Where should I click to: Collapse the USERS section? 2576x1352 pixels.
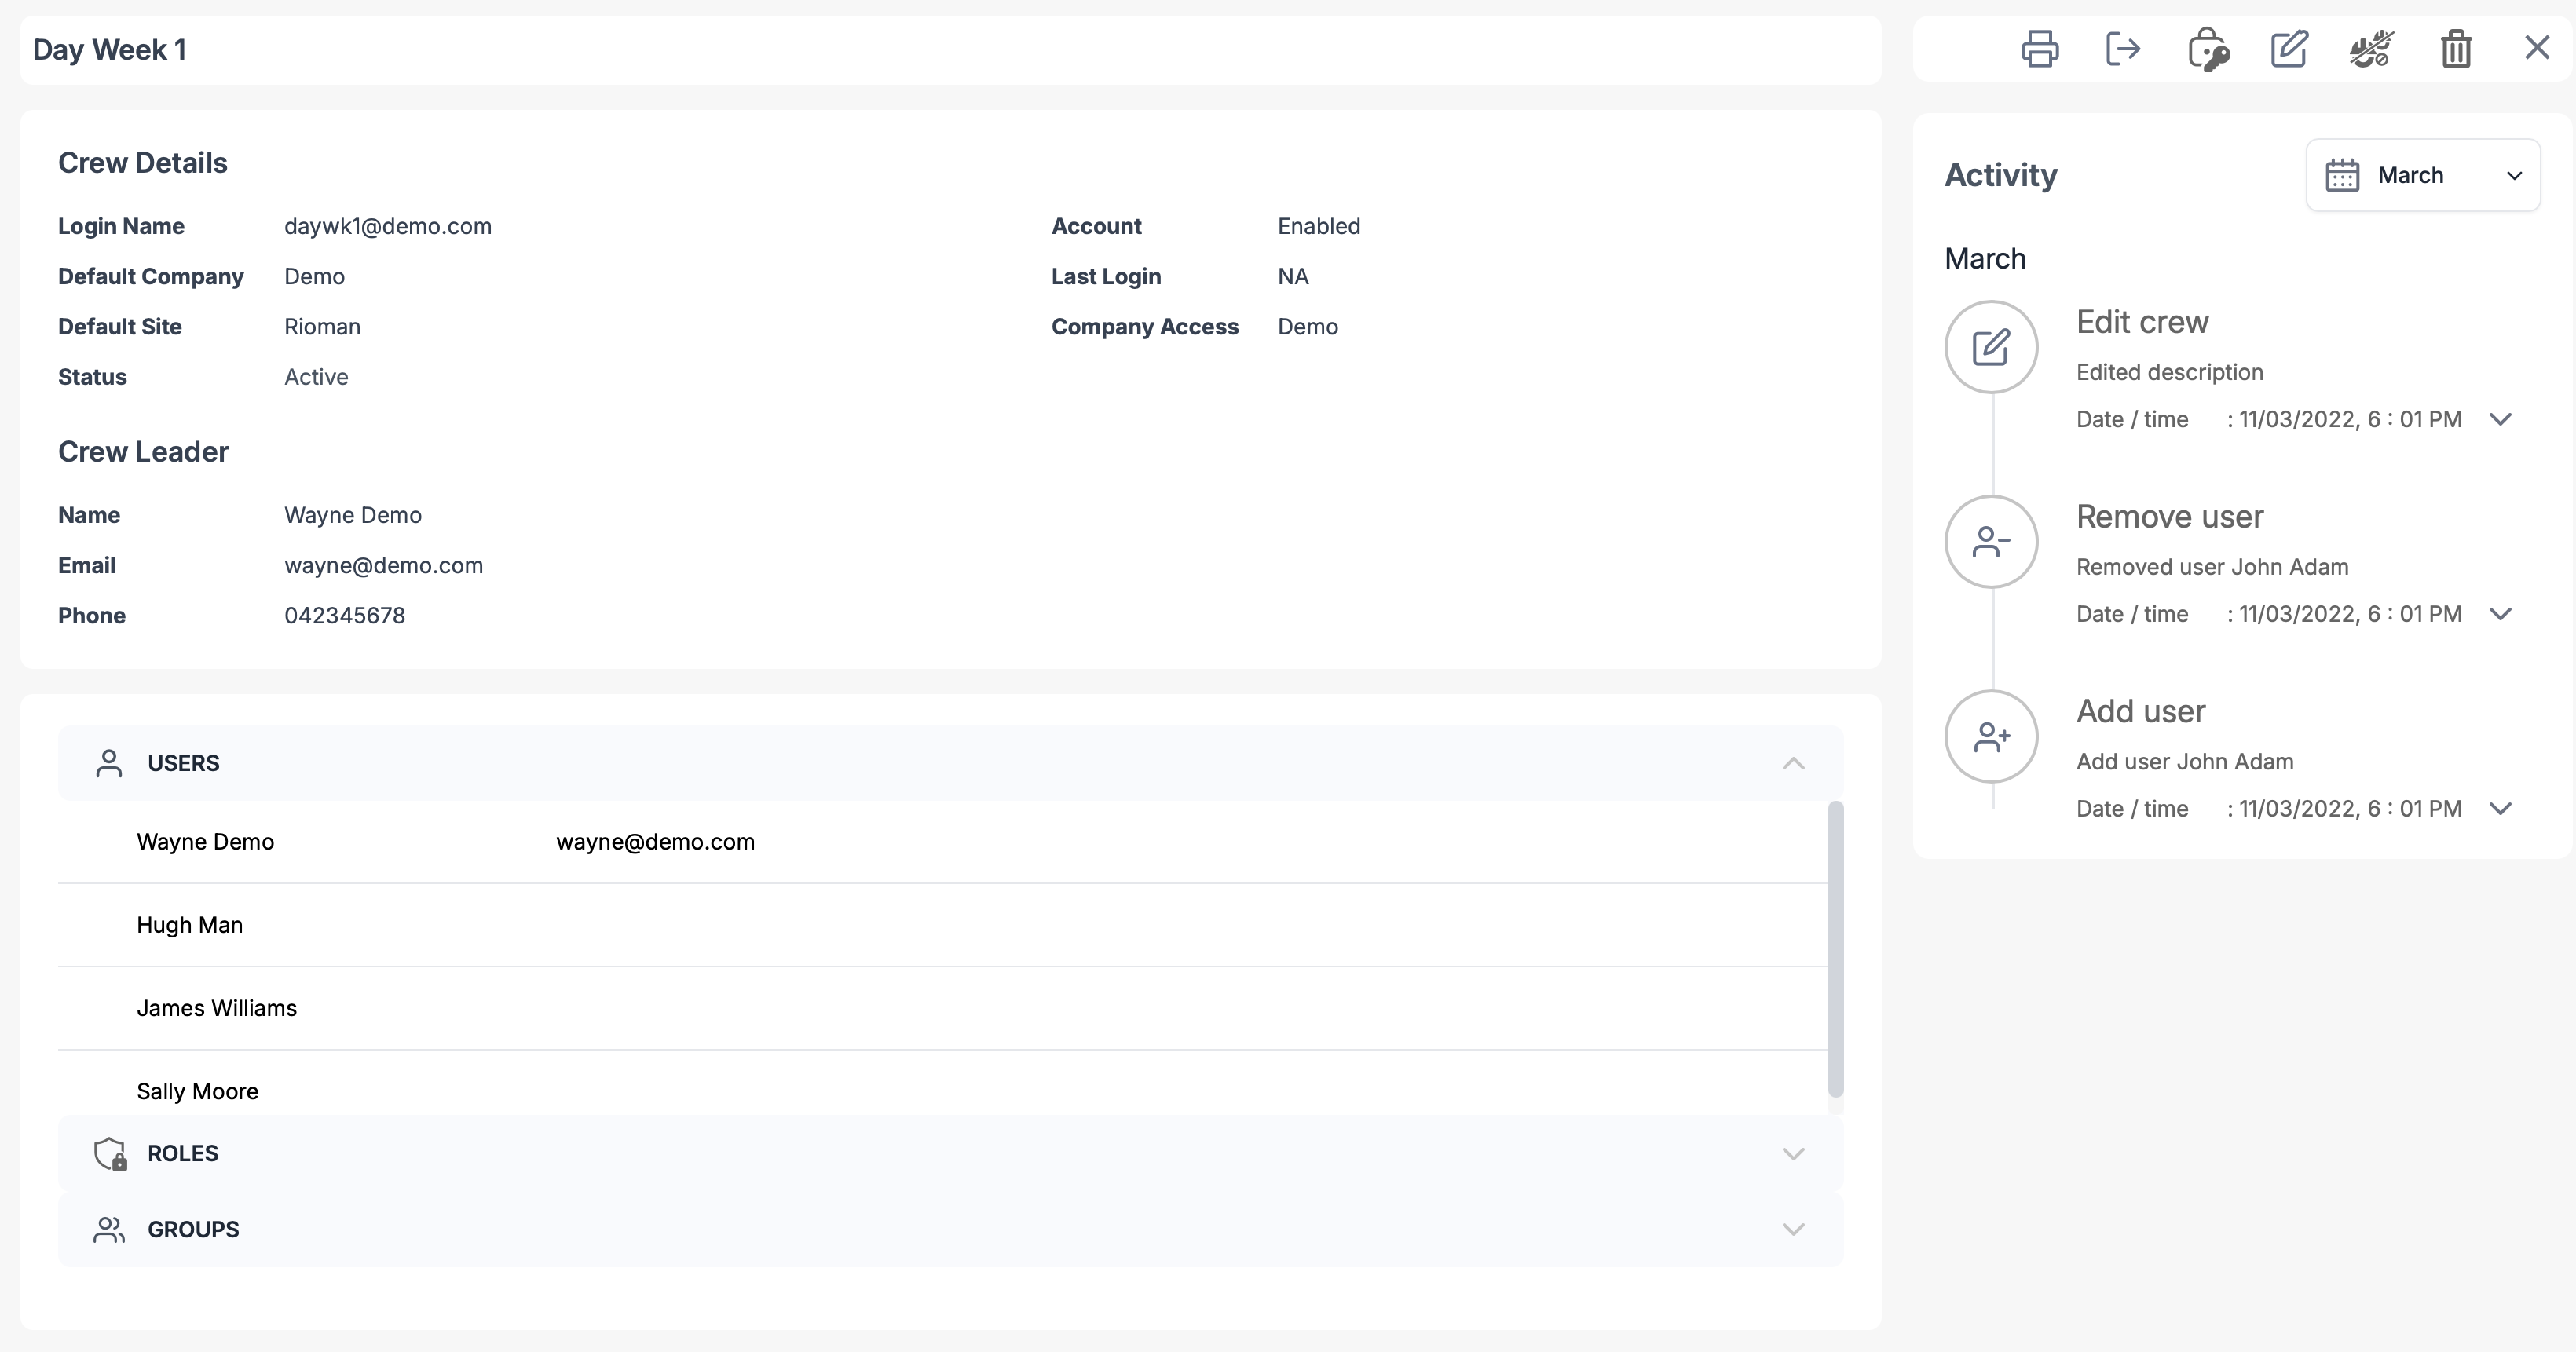[1792, 763]
